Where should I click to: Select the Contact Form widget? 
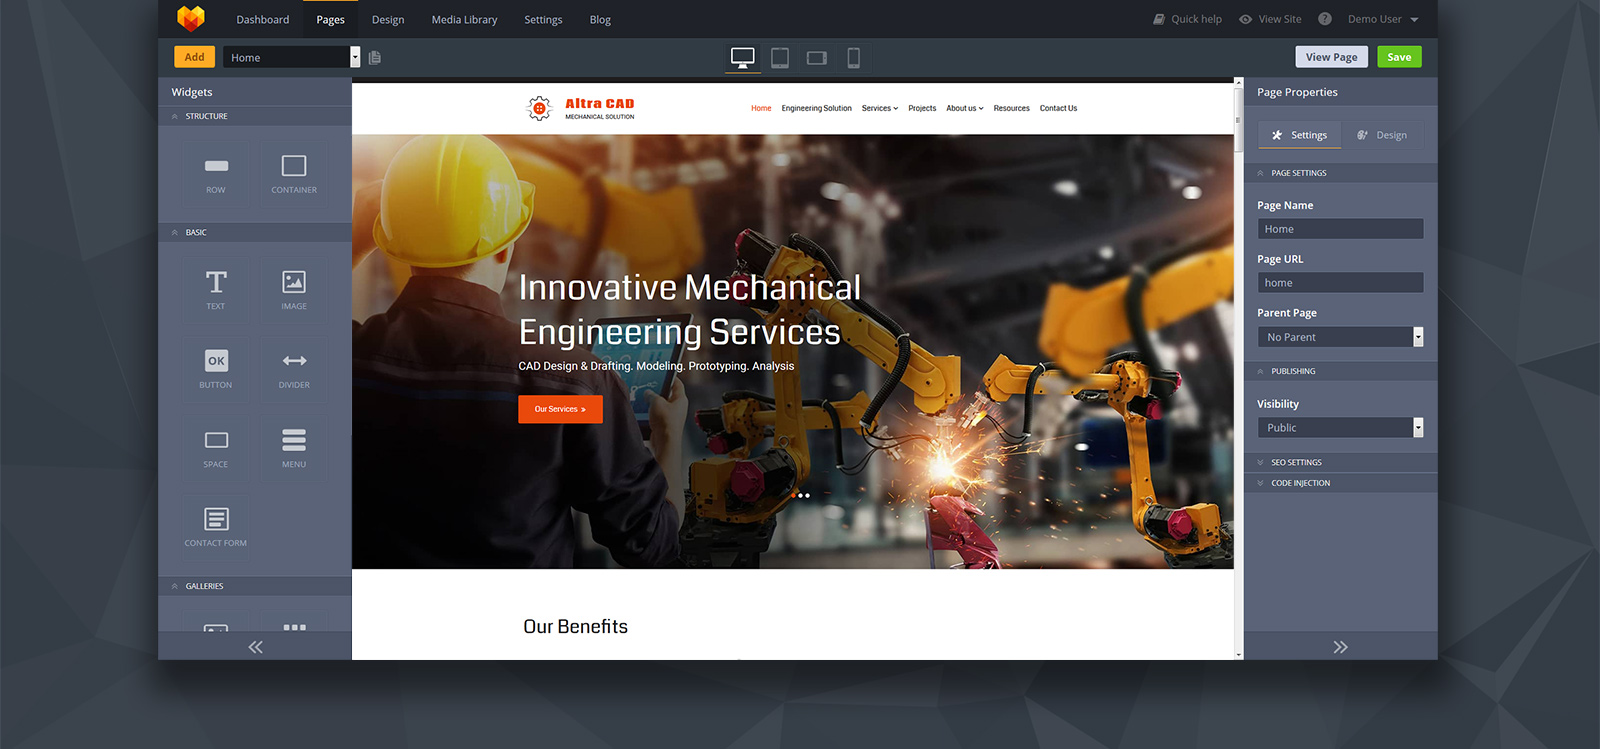click(216, 526)
